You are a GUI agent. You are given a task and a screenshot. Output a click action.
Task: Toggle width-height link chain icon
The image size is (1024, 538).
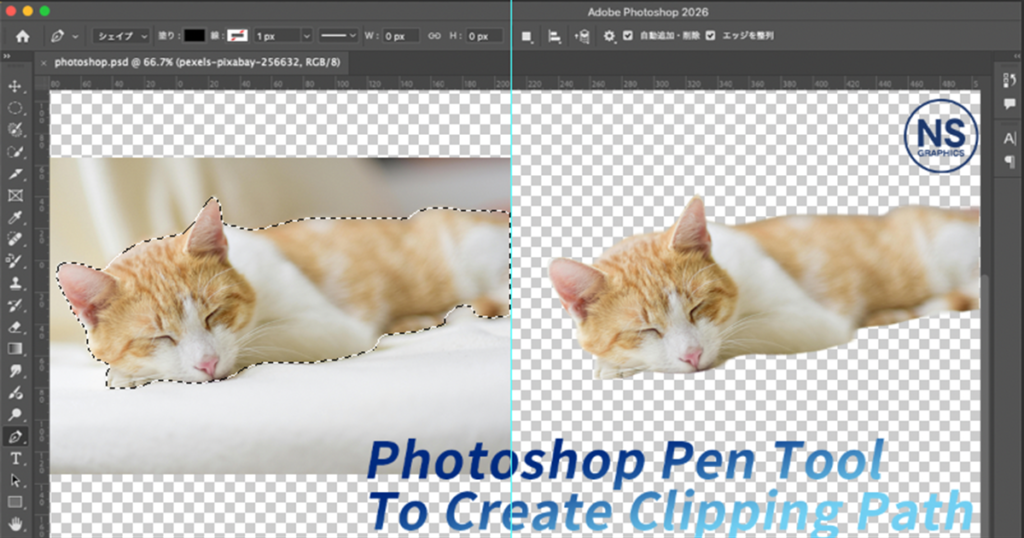(434, 36)
